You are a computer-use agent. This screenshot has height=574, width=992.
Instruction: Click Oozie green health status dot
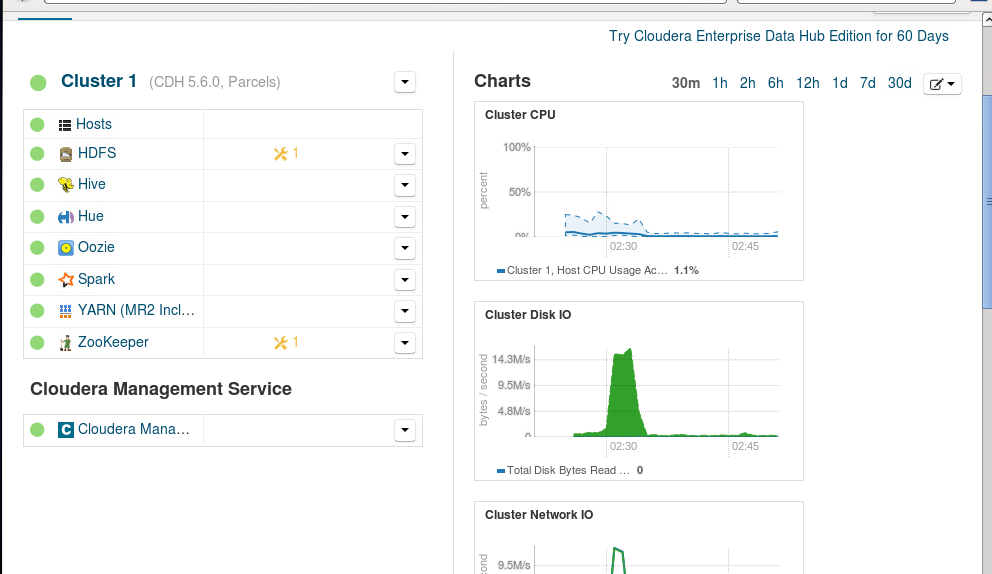point(37,247)
